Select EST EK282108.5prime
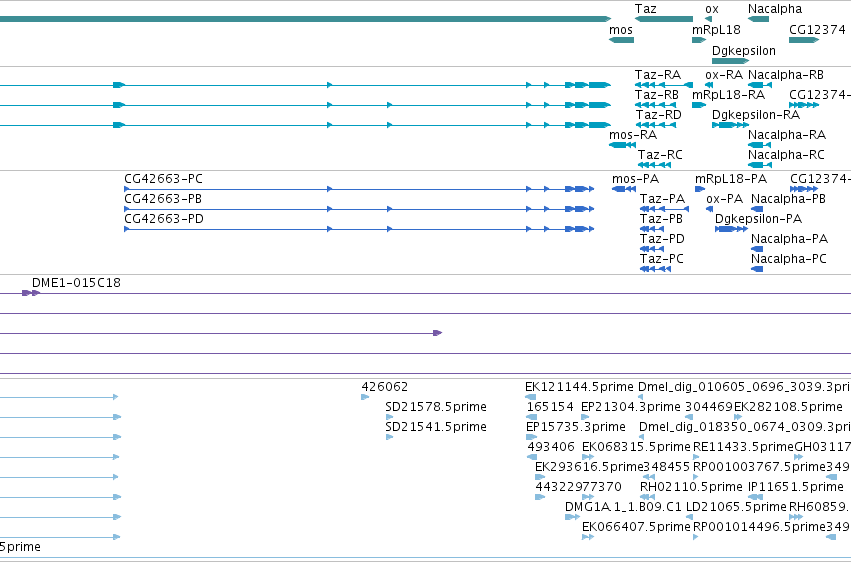 [788, 407]
